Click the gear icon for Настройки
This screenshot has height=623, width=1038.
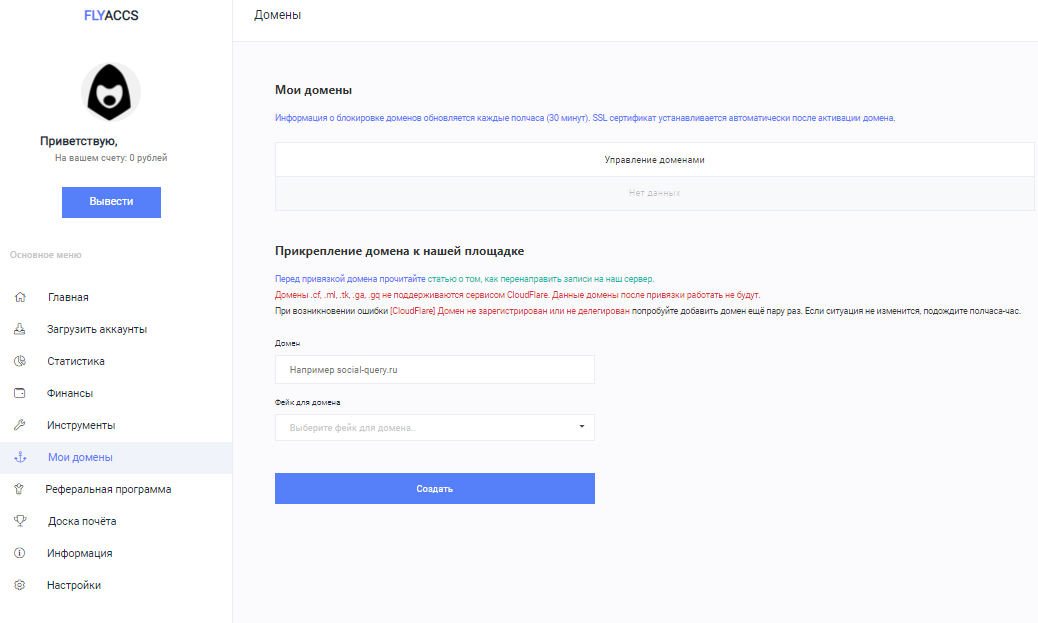click(20, 585)
